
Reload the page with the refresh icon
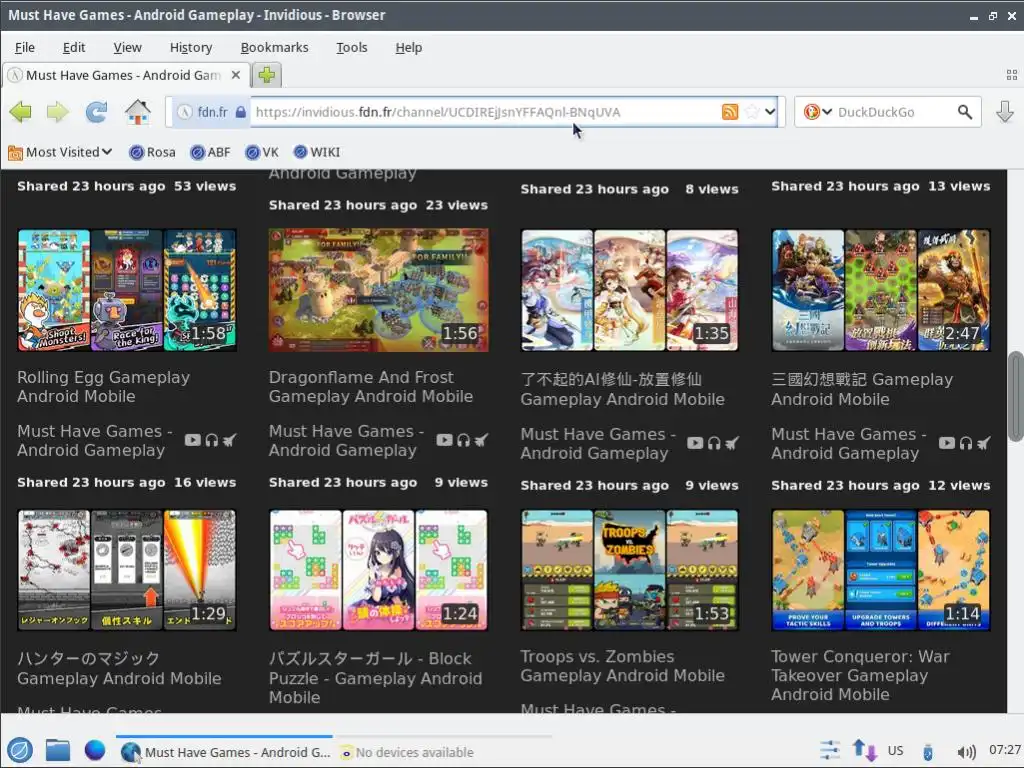pos(97,112)
